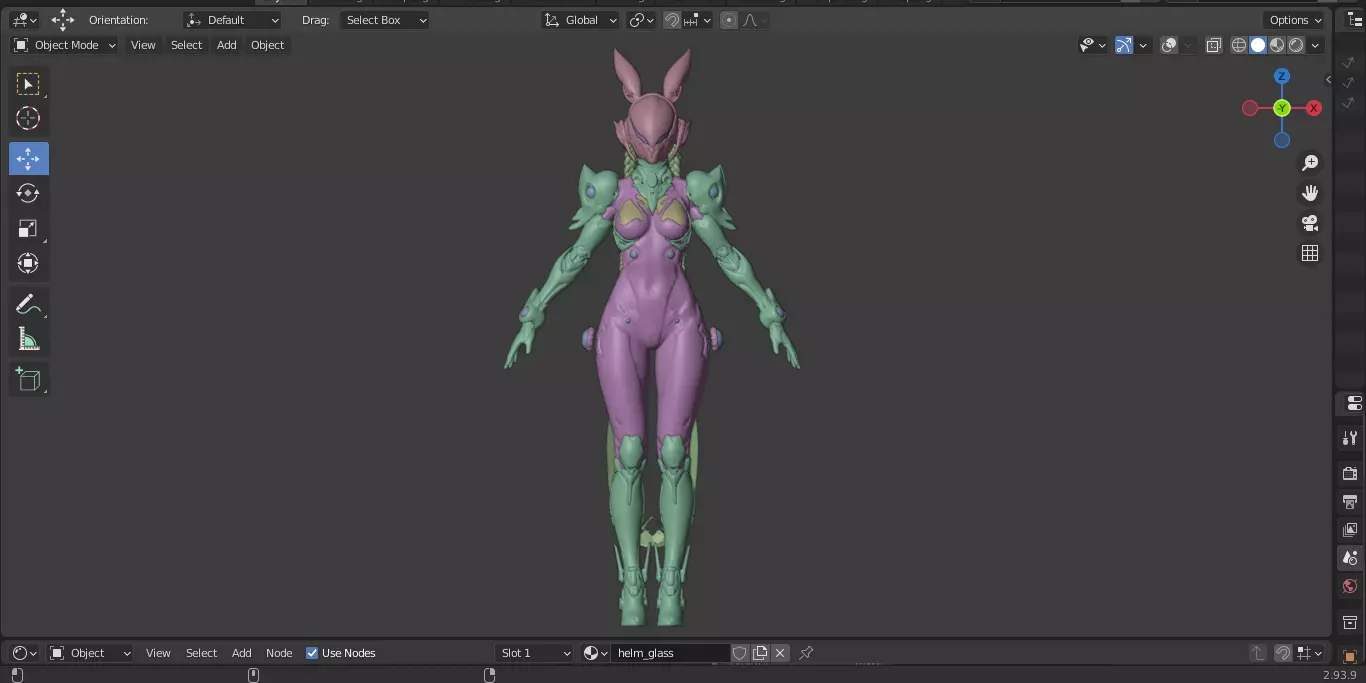Viewport: 1366px width, 683px height.
Task: Expand the shading options arrow
Action: 1316,45
